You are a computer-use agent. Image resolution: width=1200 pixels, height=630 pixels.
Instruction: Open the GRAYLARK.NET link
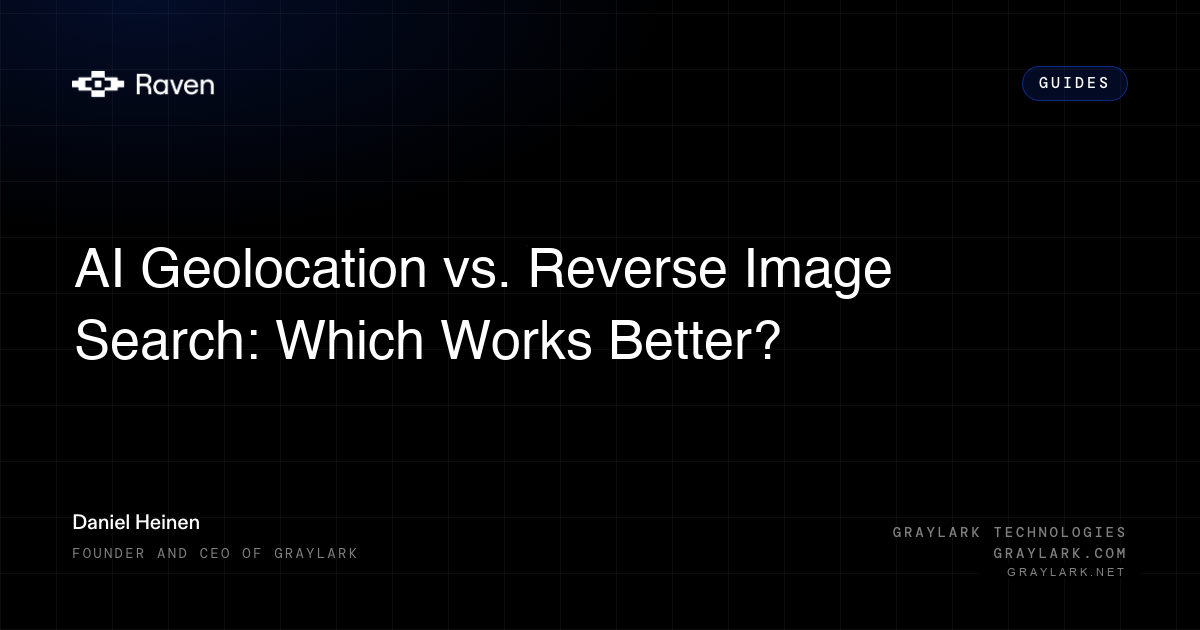(x=1066, y=572)
